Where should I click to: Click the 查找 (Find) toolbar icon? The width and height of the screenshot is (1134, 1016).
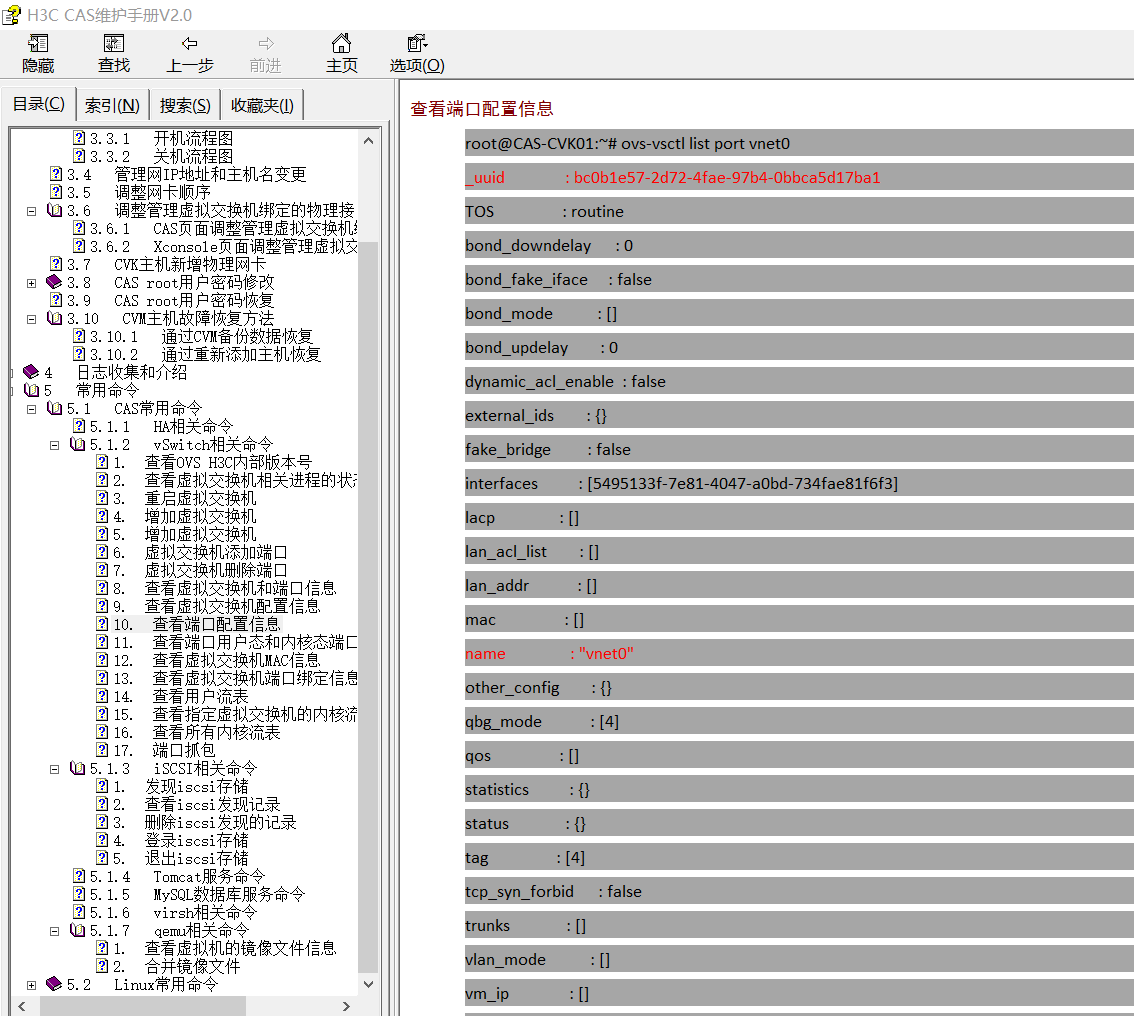click(x=114, y=43)
